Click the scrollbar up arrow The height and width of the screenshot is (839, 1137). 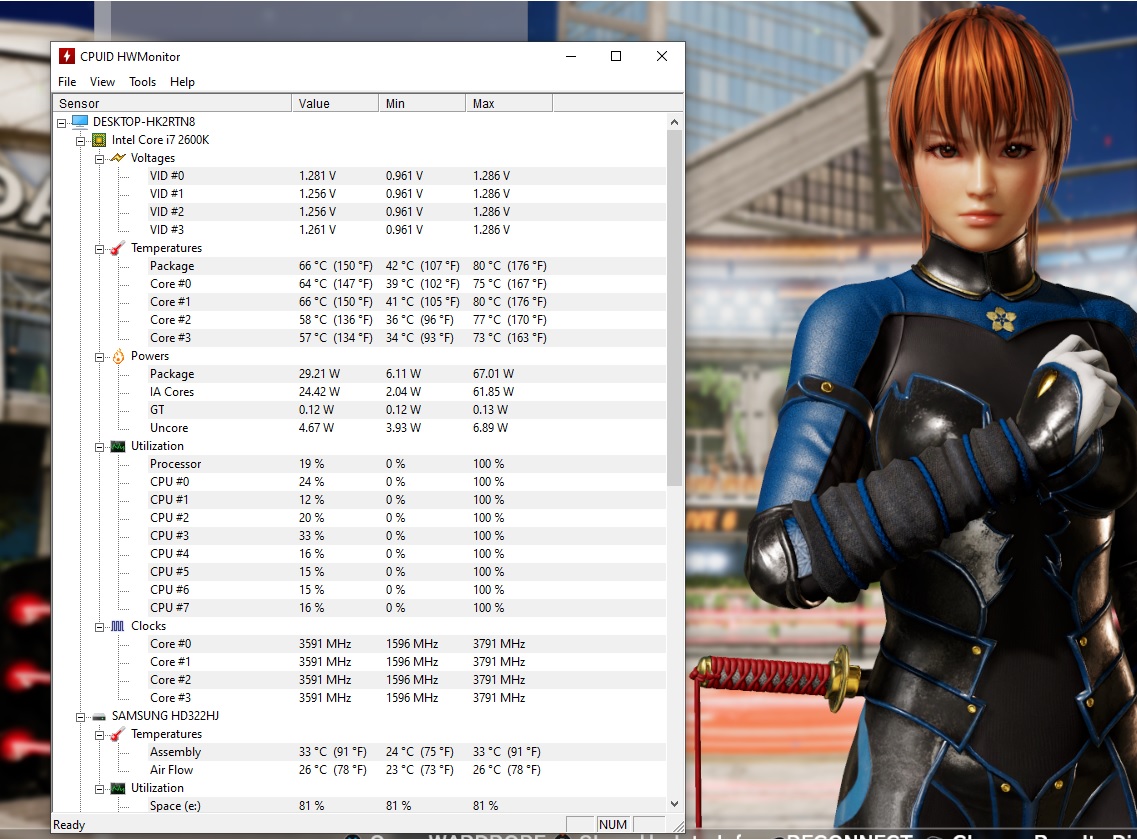coord(674,122)
